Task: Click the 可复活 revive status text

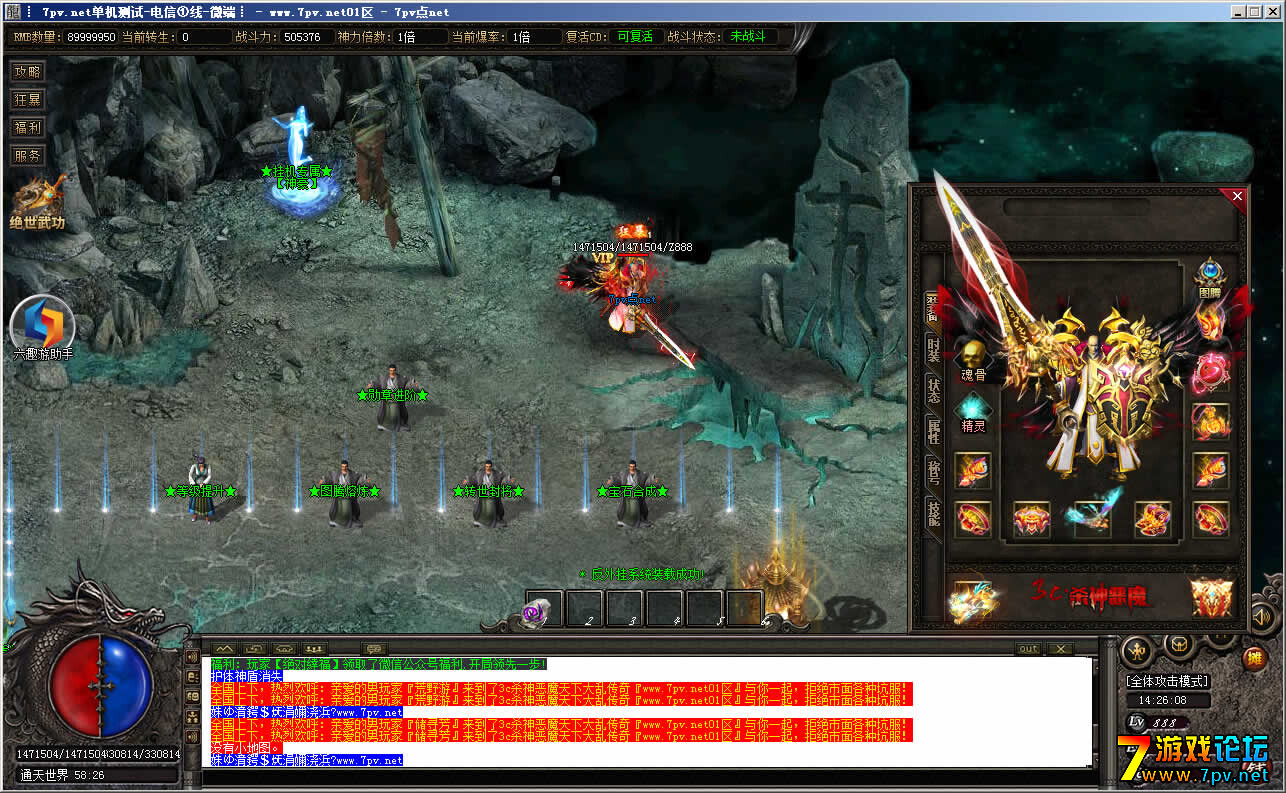Action: coord(635,36)
